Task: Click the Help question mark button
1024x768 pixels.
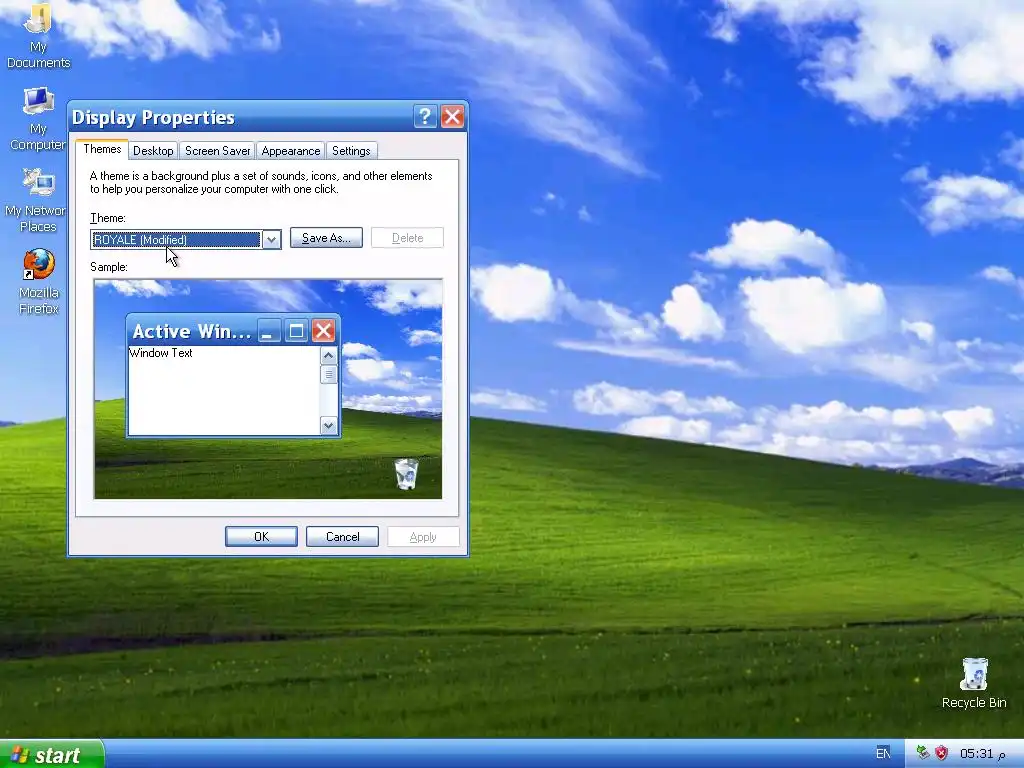Action: [x=425, y=117]
